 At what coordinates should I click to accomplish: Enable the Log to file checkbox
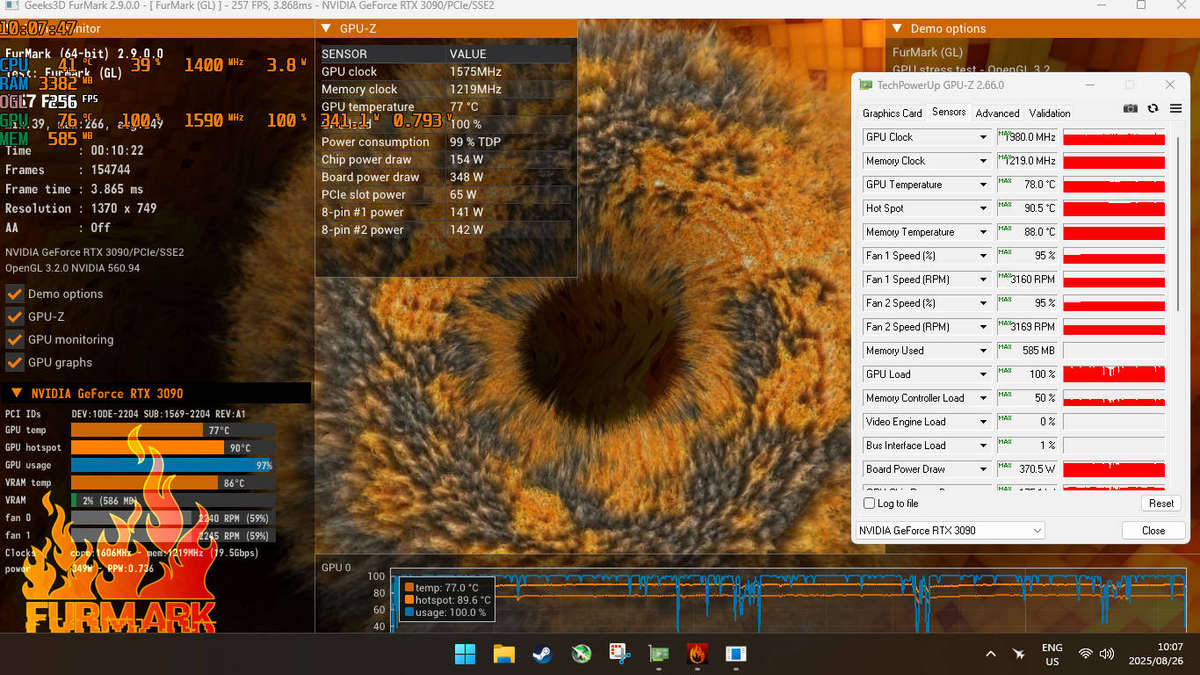point(868,503)
